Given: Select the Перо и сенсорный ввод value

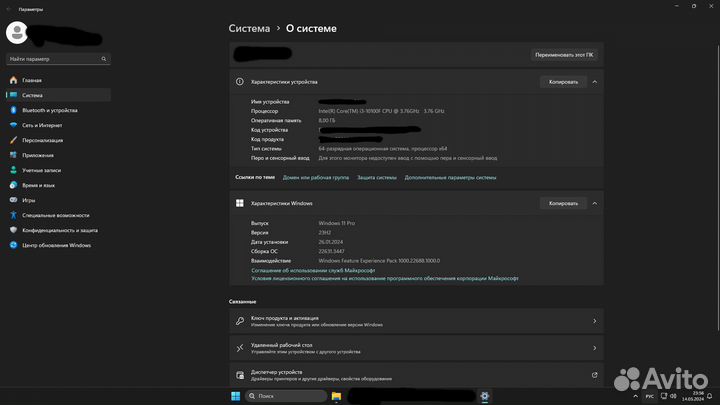Looking at the screenshot, I should (408, 158).
